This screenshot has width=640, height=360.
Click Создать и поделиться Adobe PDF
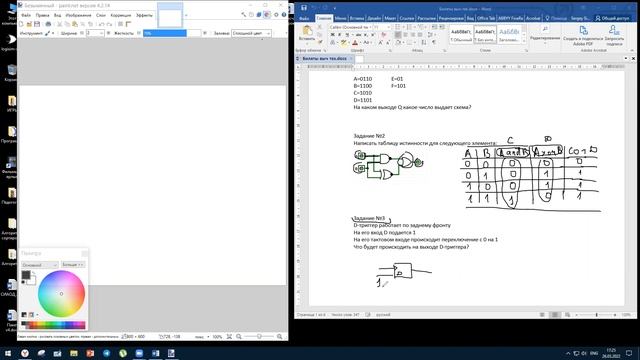(x=583, y=35)
